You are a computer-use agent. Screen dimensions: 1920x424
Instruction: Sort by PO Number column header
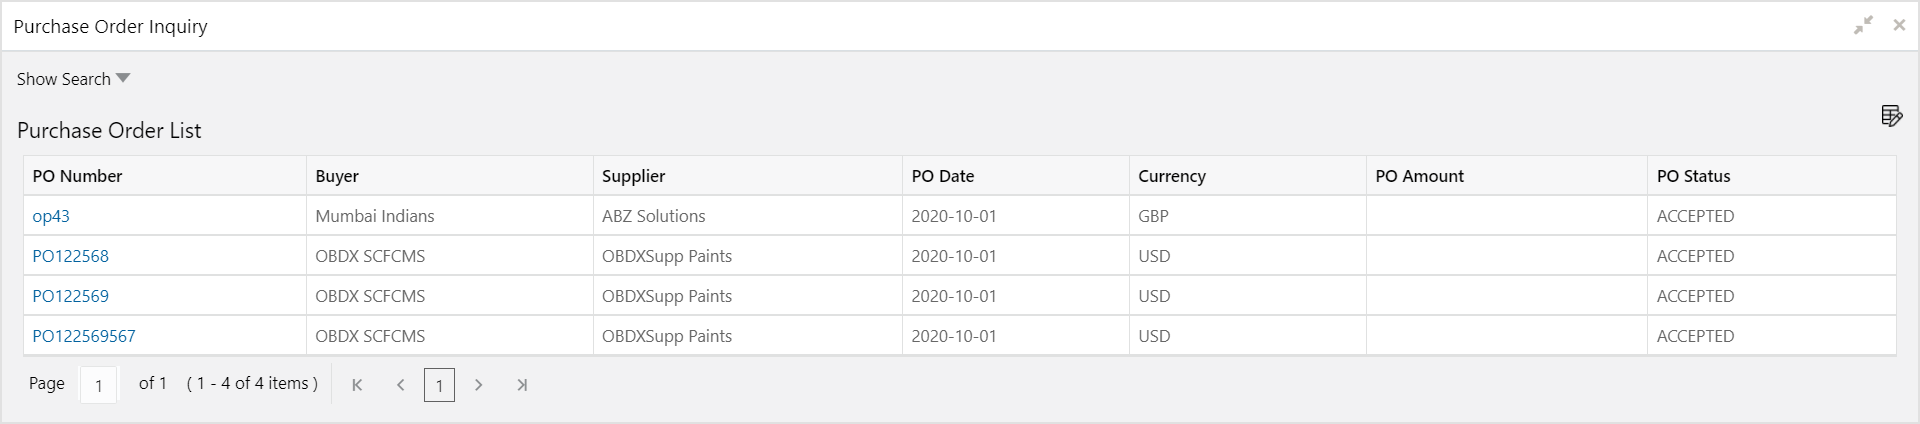[77, 176]
